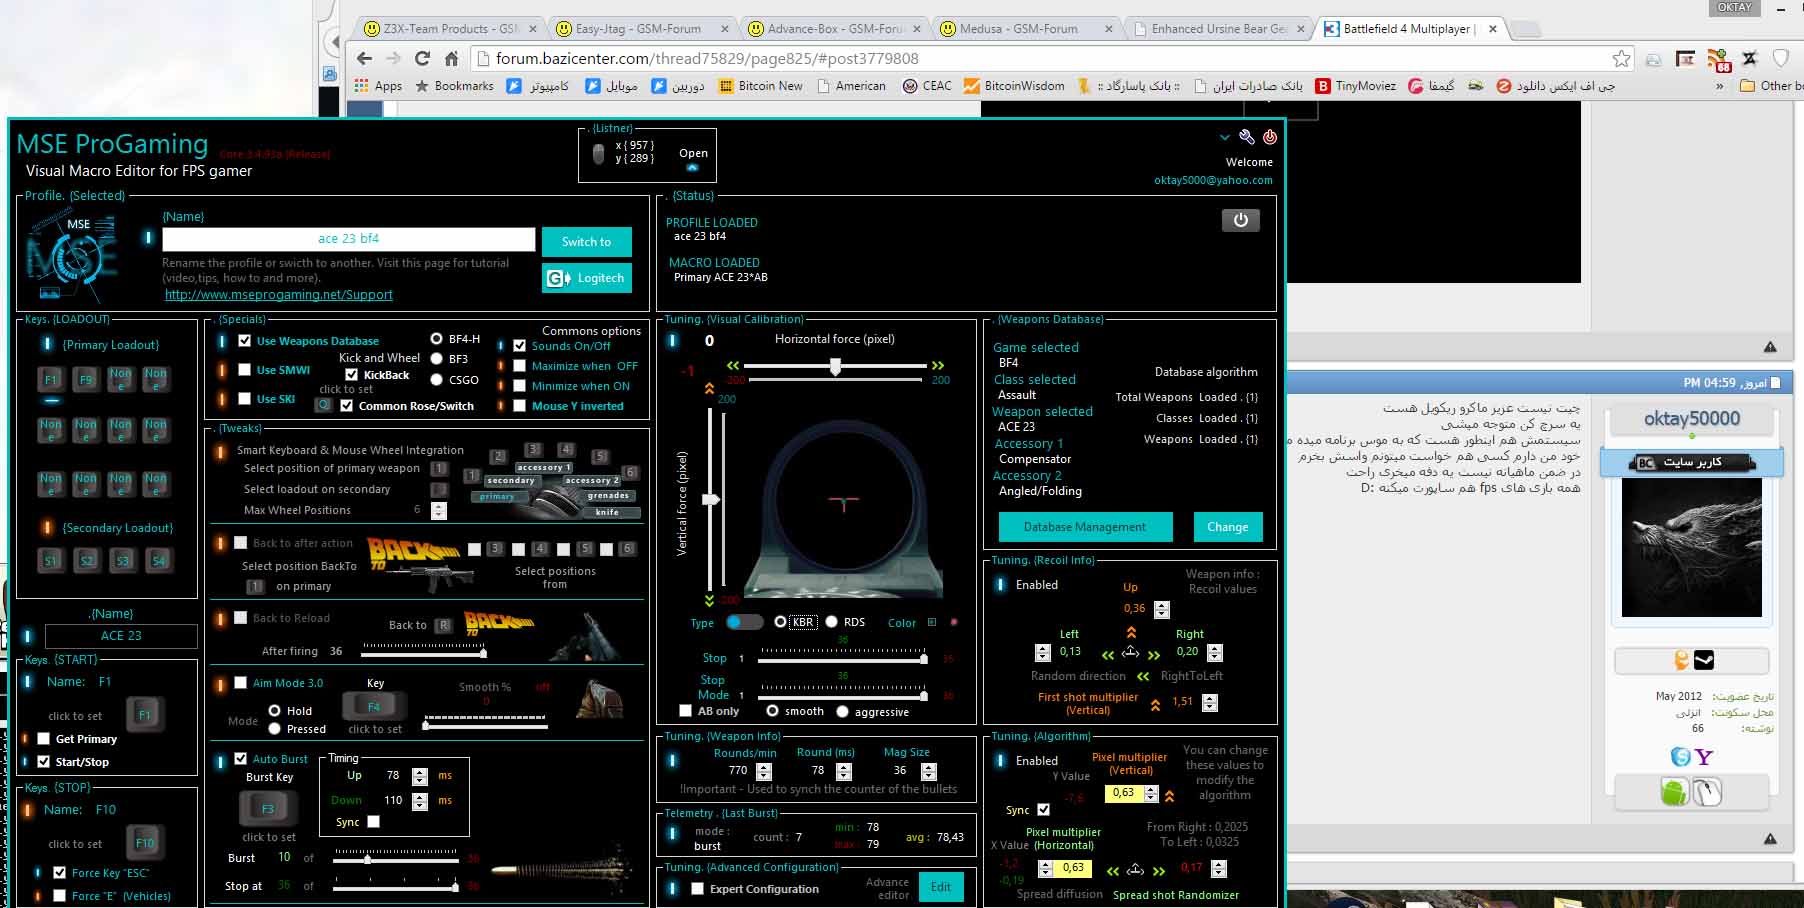The height and width of the screenshot is (908, 1804).
Task: Switch to Medusa GSM-Forum tab
Action: (1018, 29)
